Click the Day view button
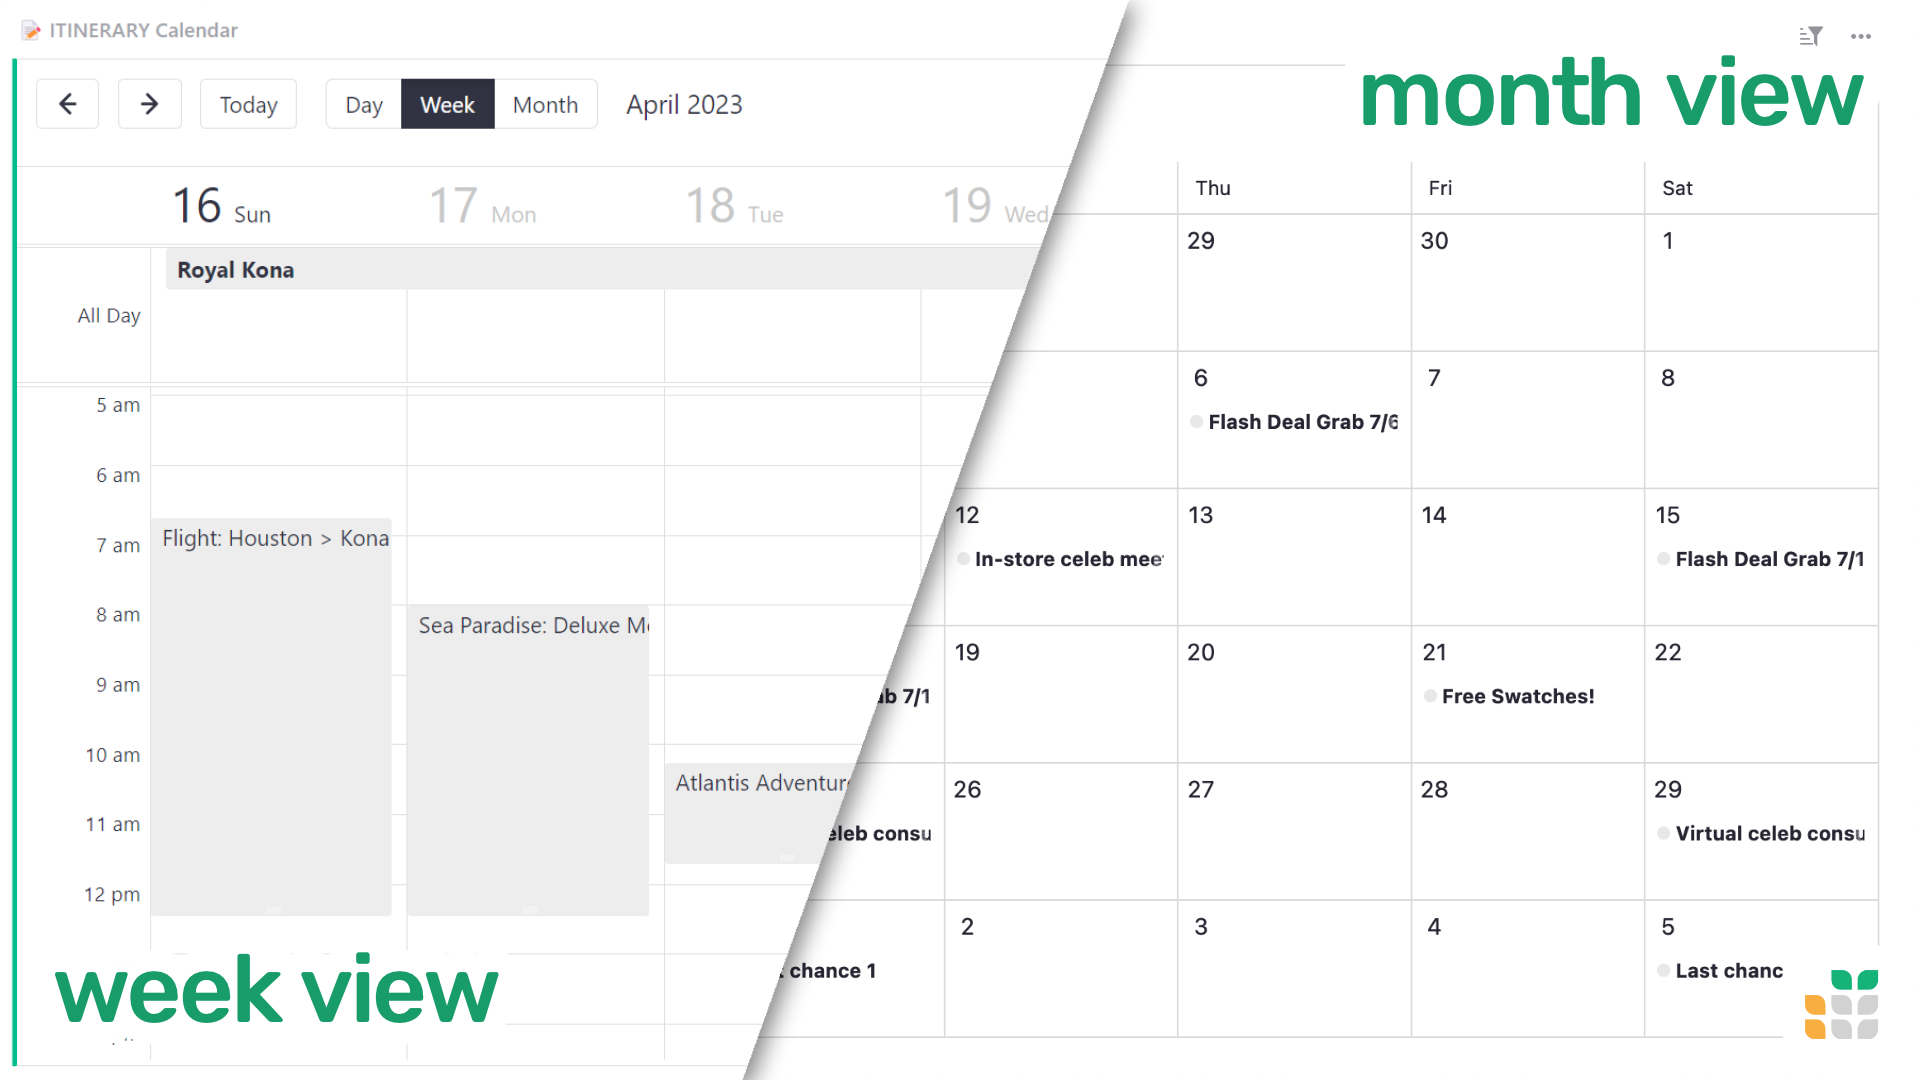Image resolution: width=1920 pixels, height=1080 pixels. (x=364, y=104)
